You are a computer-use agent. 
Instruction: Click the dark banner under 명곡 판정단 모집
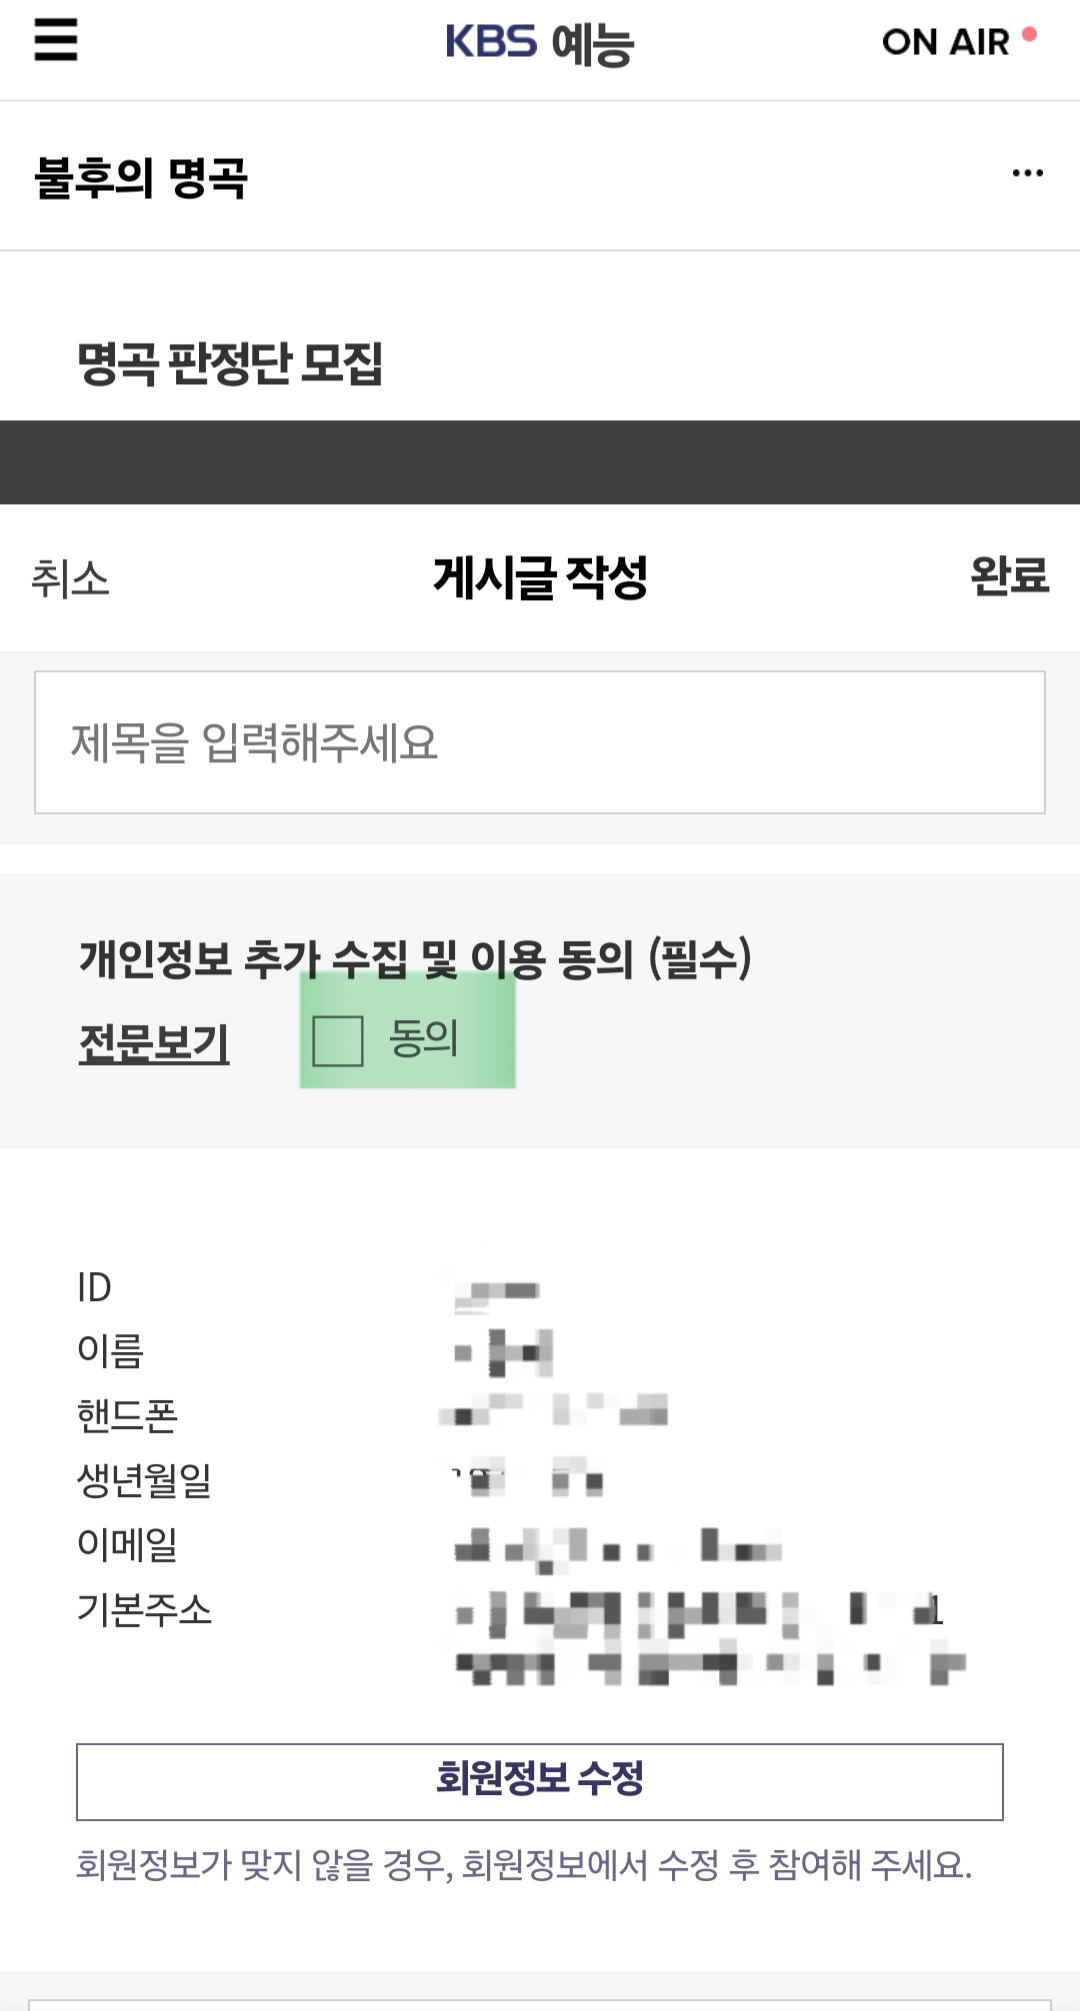point(540,460)
